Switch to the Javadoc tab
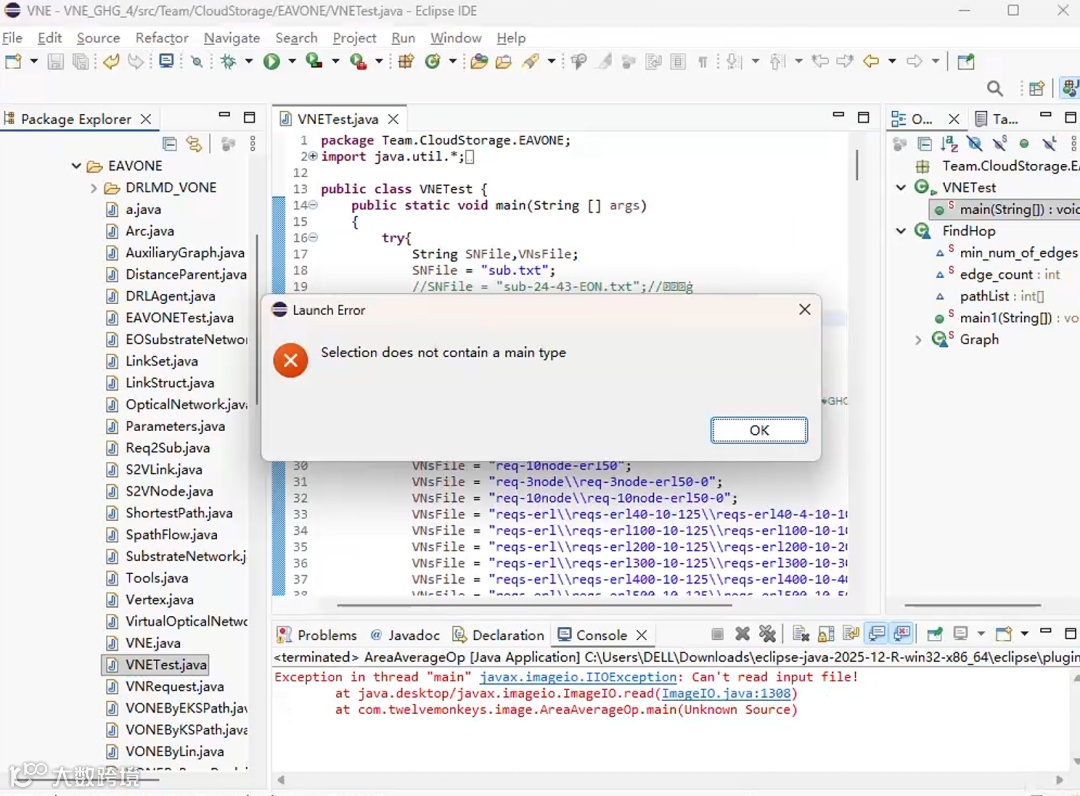The height and width of the screenshot is (796, 1080). point(405,635)
